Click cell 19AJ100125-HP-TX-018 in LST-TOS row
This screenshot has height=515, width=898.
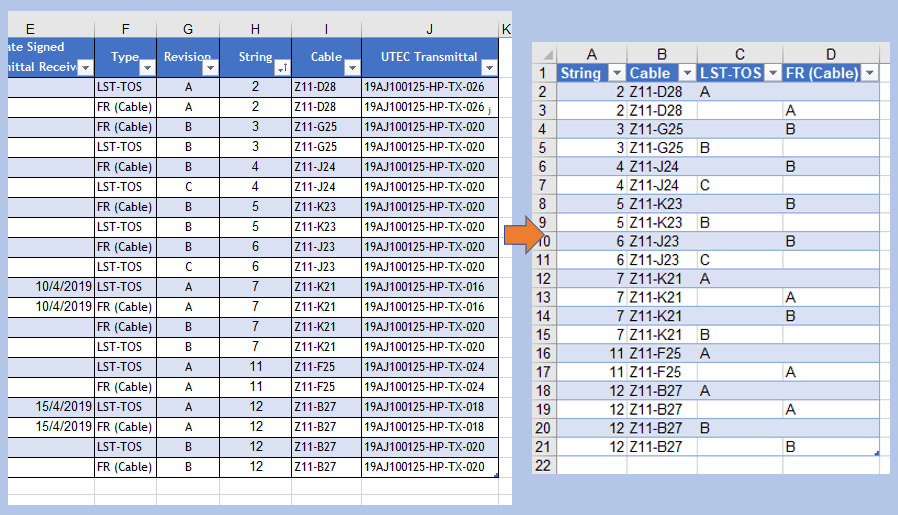coord(430,407)
